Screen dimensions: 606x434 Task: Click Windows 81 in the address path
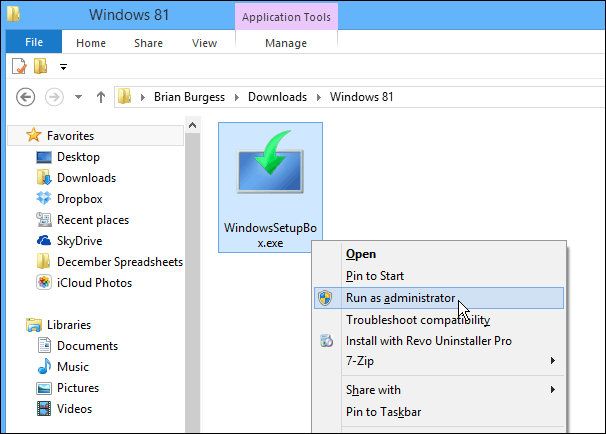click(361, 97)
